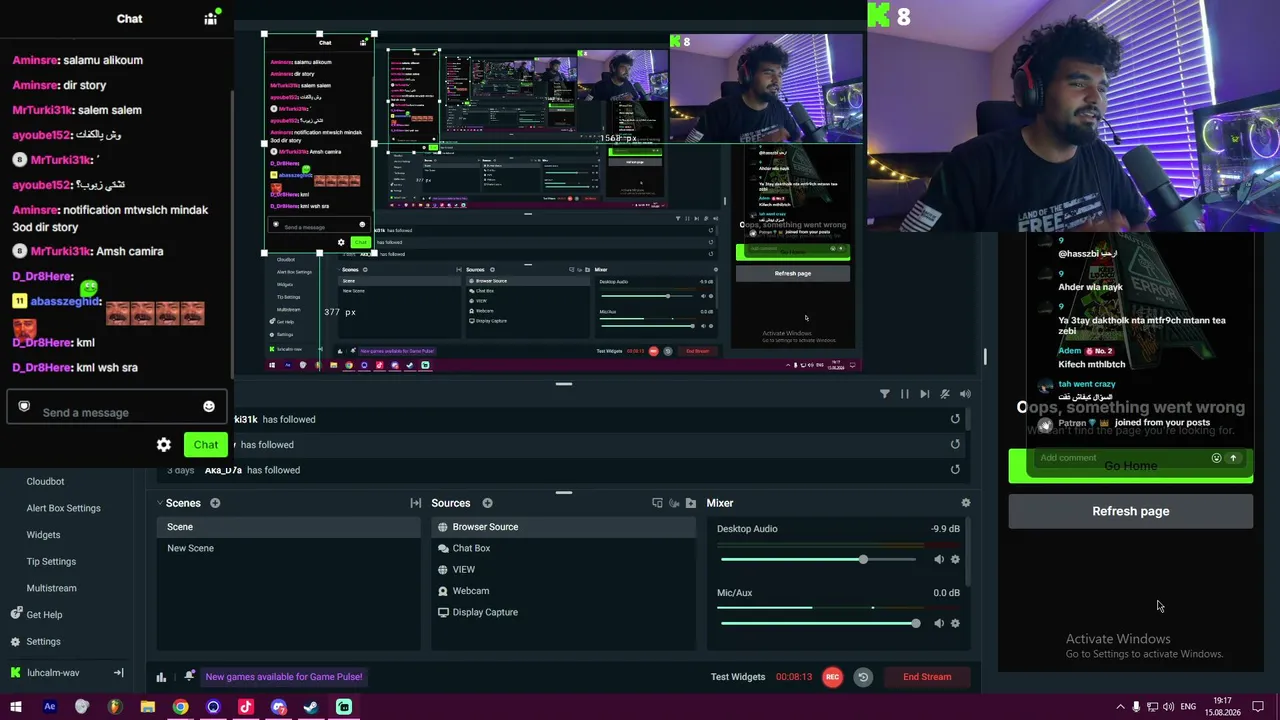
Task: Mute the Desktop Audio source
Action: [938, 559]
